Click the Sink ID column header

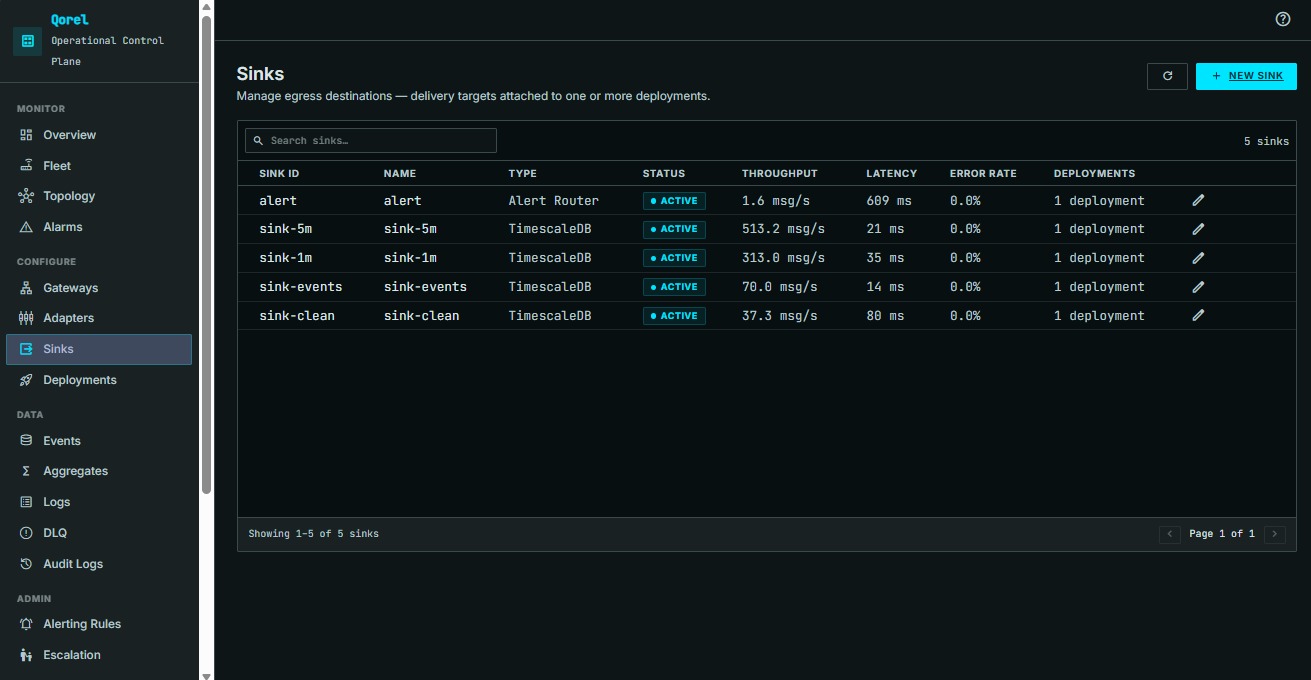coord(279,174)
